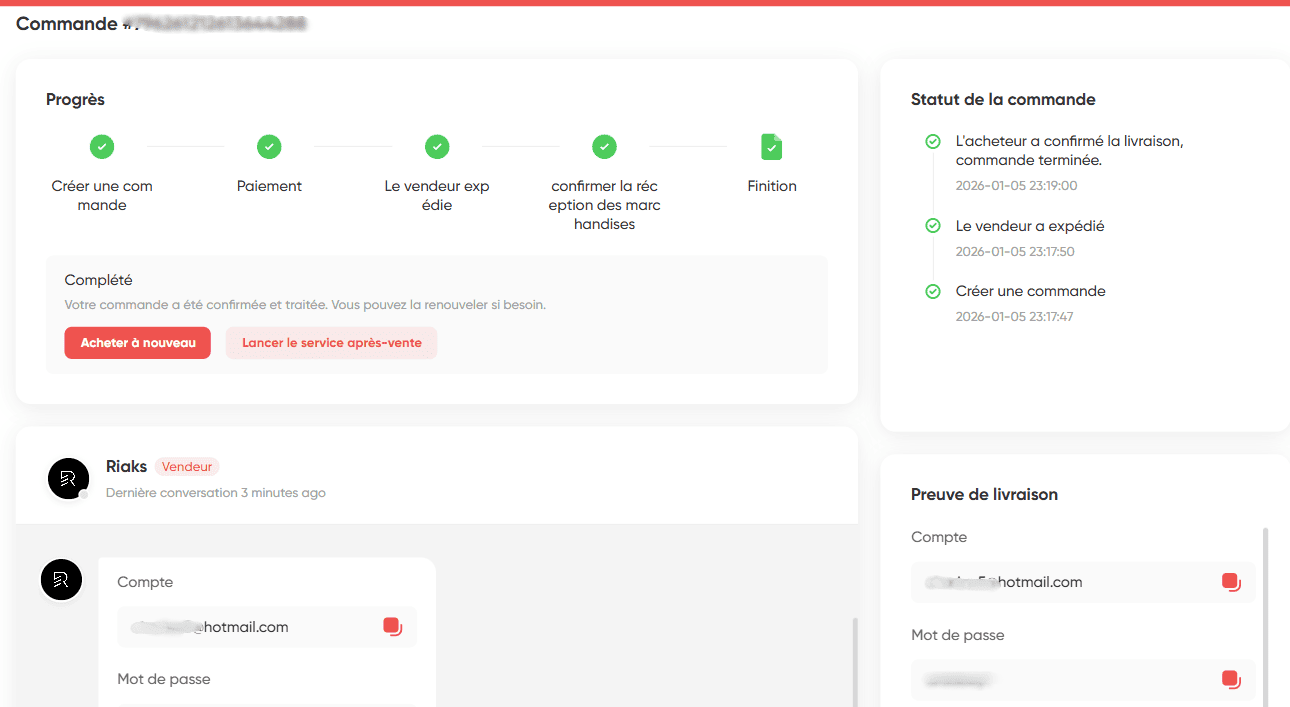Click the confirmer la réception step checkmark
Image resolution: width=1290 pixels, height=707 pixels.
pos(604,147)
